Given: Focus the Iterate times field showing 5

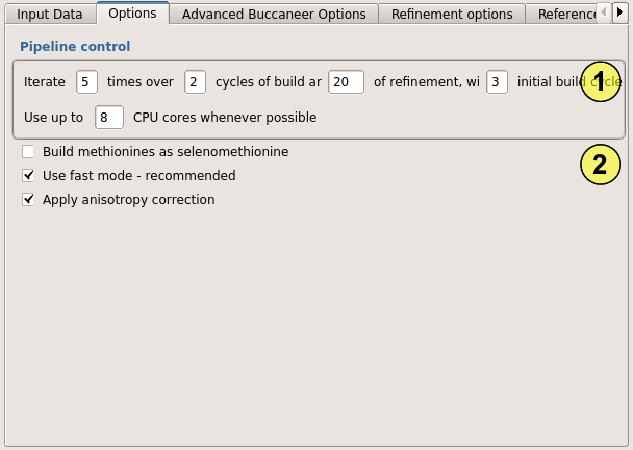Looking at the screenshot, I should tap(87, 82).
